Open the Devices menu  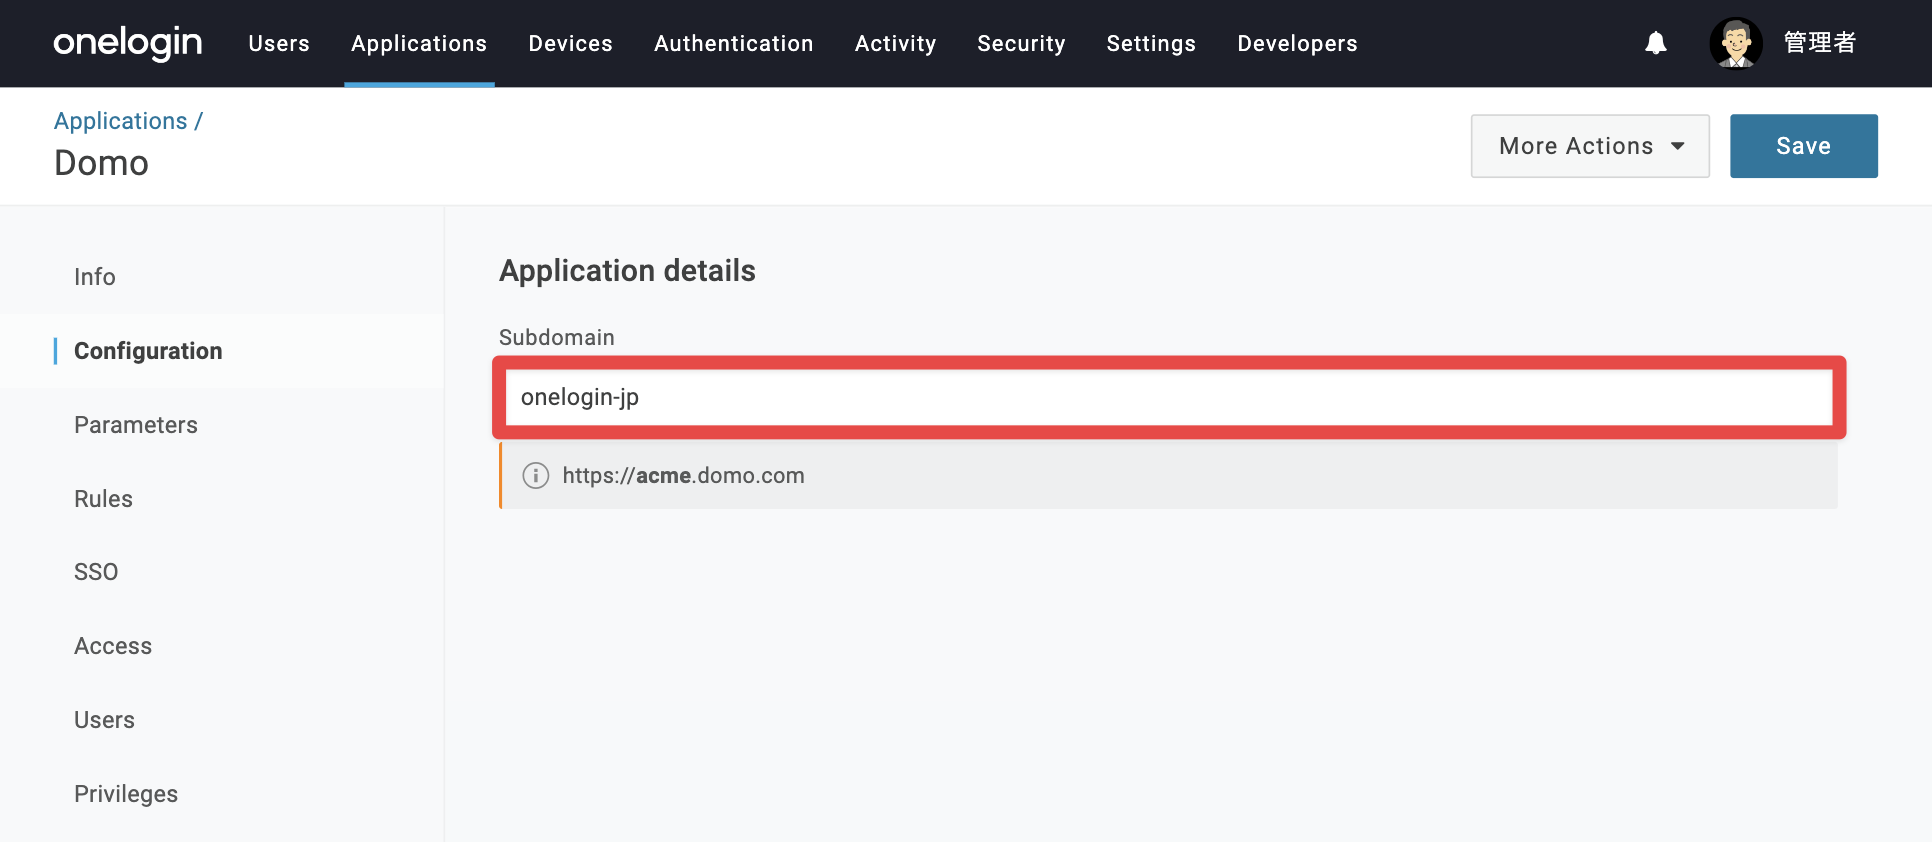570,43
